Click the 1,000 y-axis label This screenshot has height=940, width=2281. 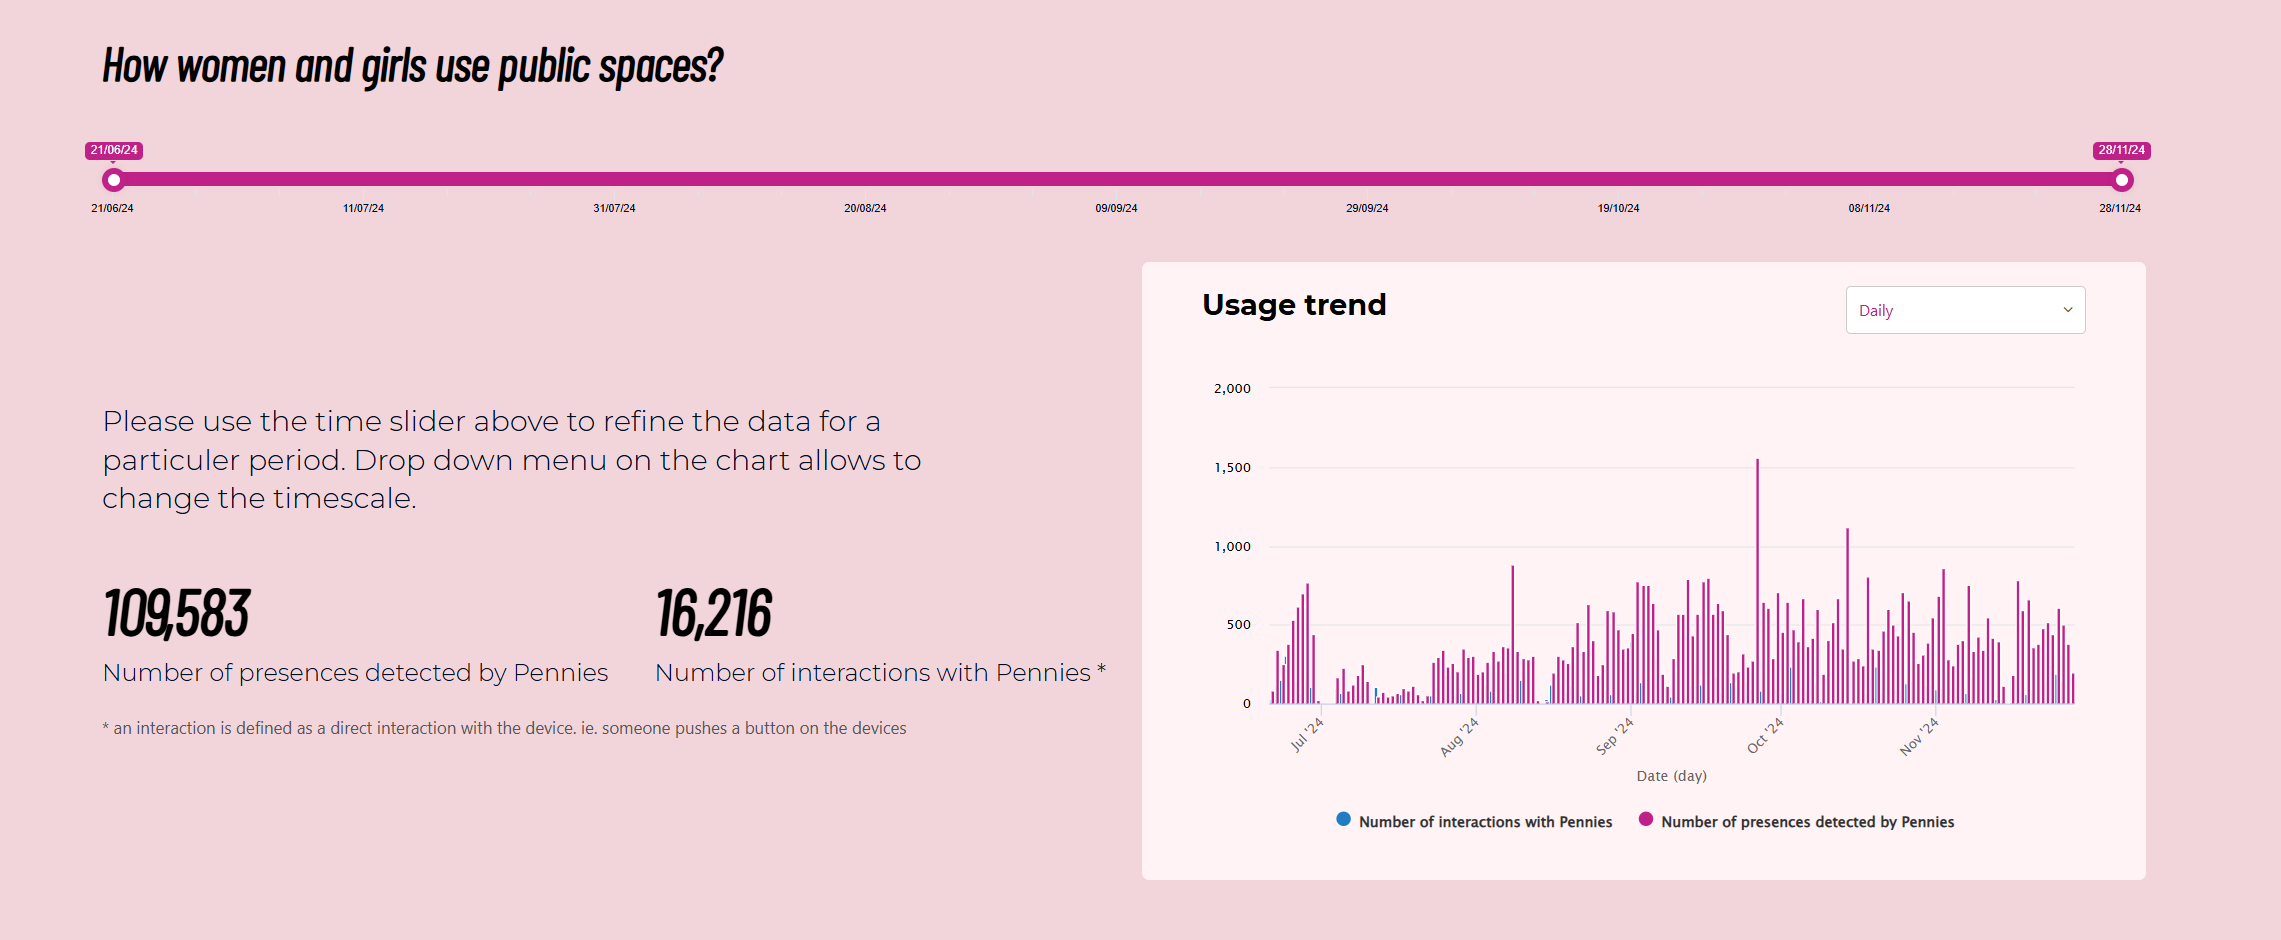coord(1232,546)
